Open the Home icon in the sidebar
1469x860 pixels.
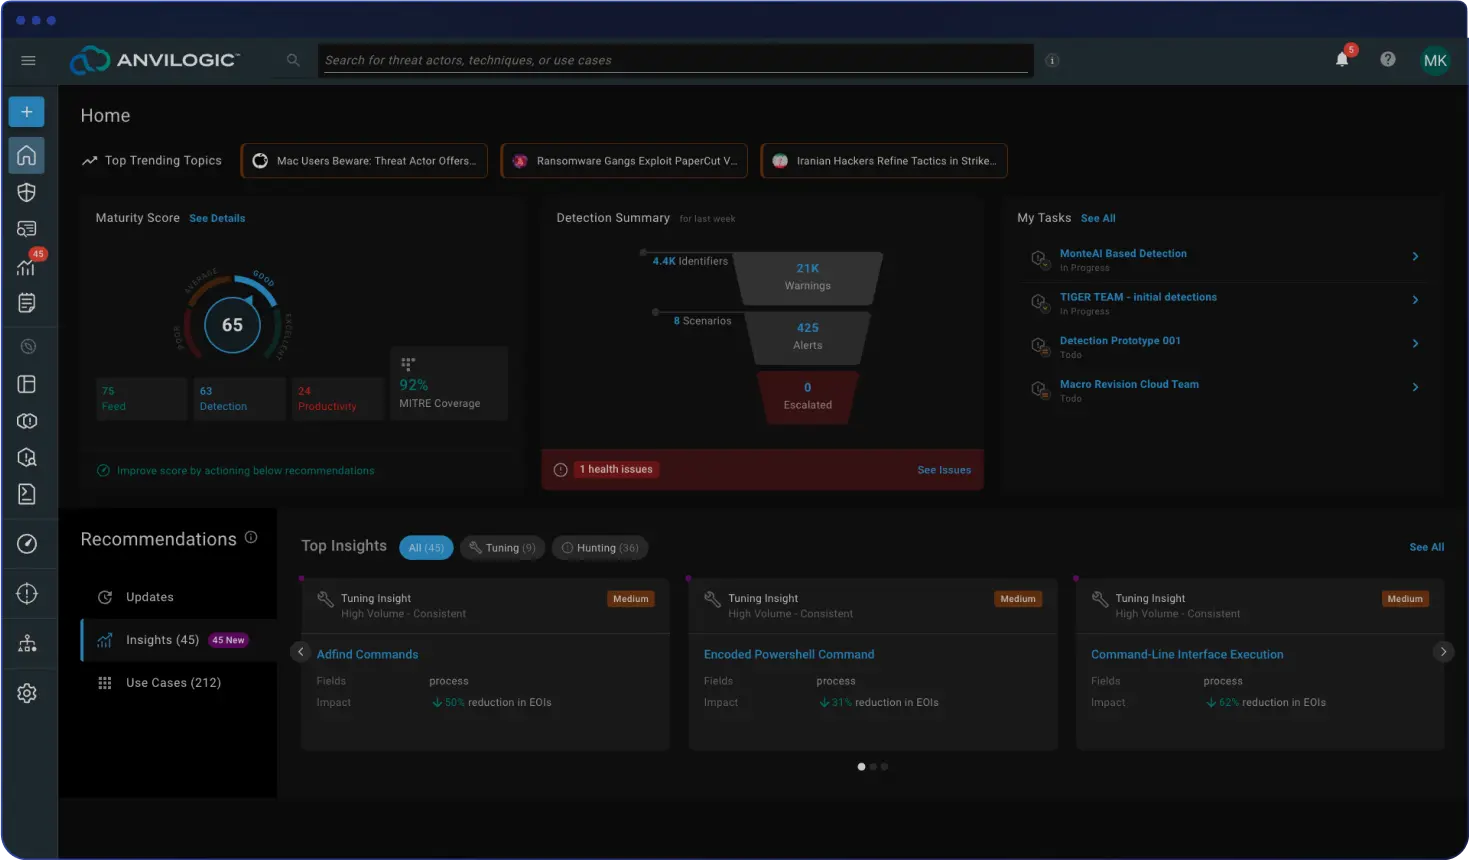coord(26,155)
